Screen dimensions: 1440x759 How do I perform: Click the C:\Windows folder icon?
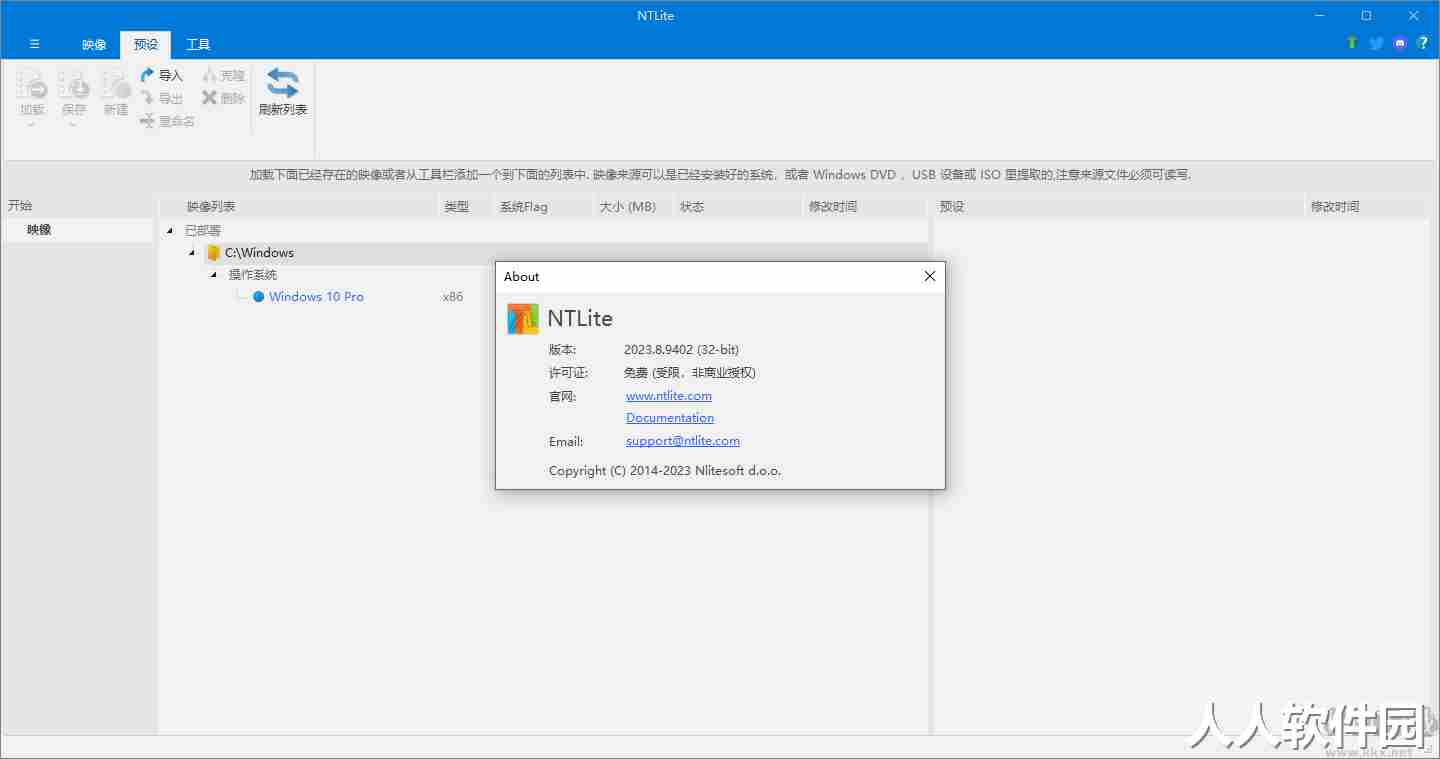212,253
